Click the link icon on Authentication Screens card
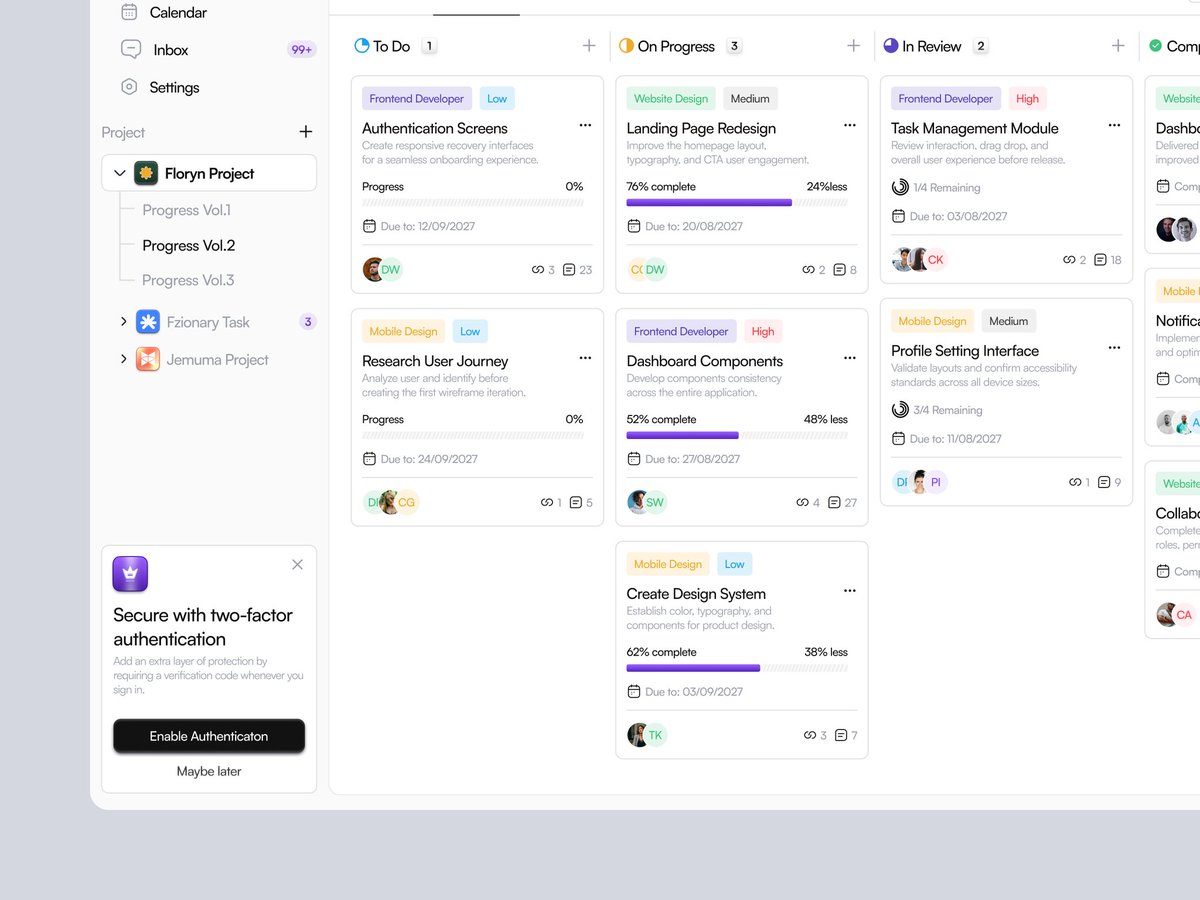 click(x=538, y=270)
